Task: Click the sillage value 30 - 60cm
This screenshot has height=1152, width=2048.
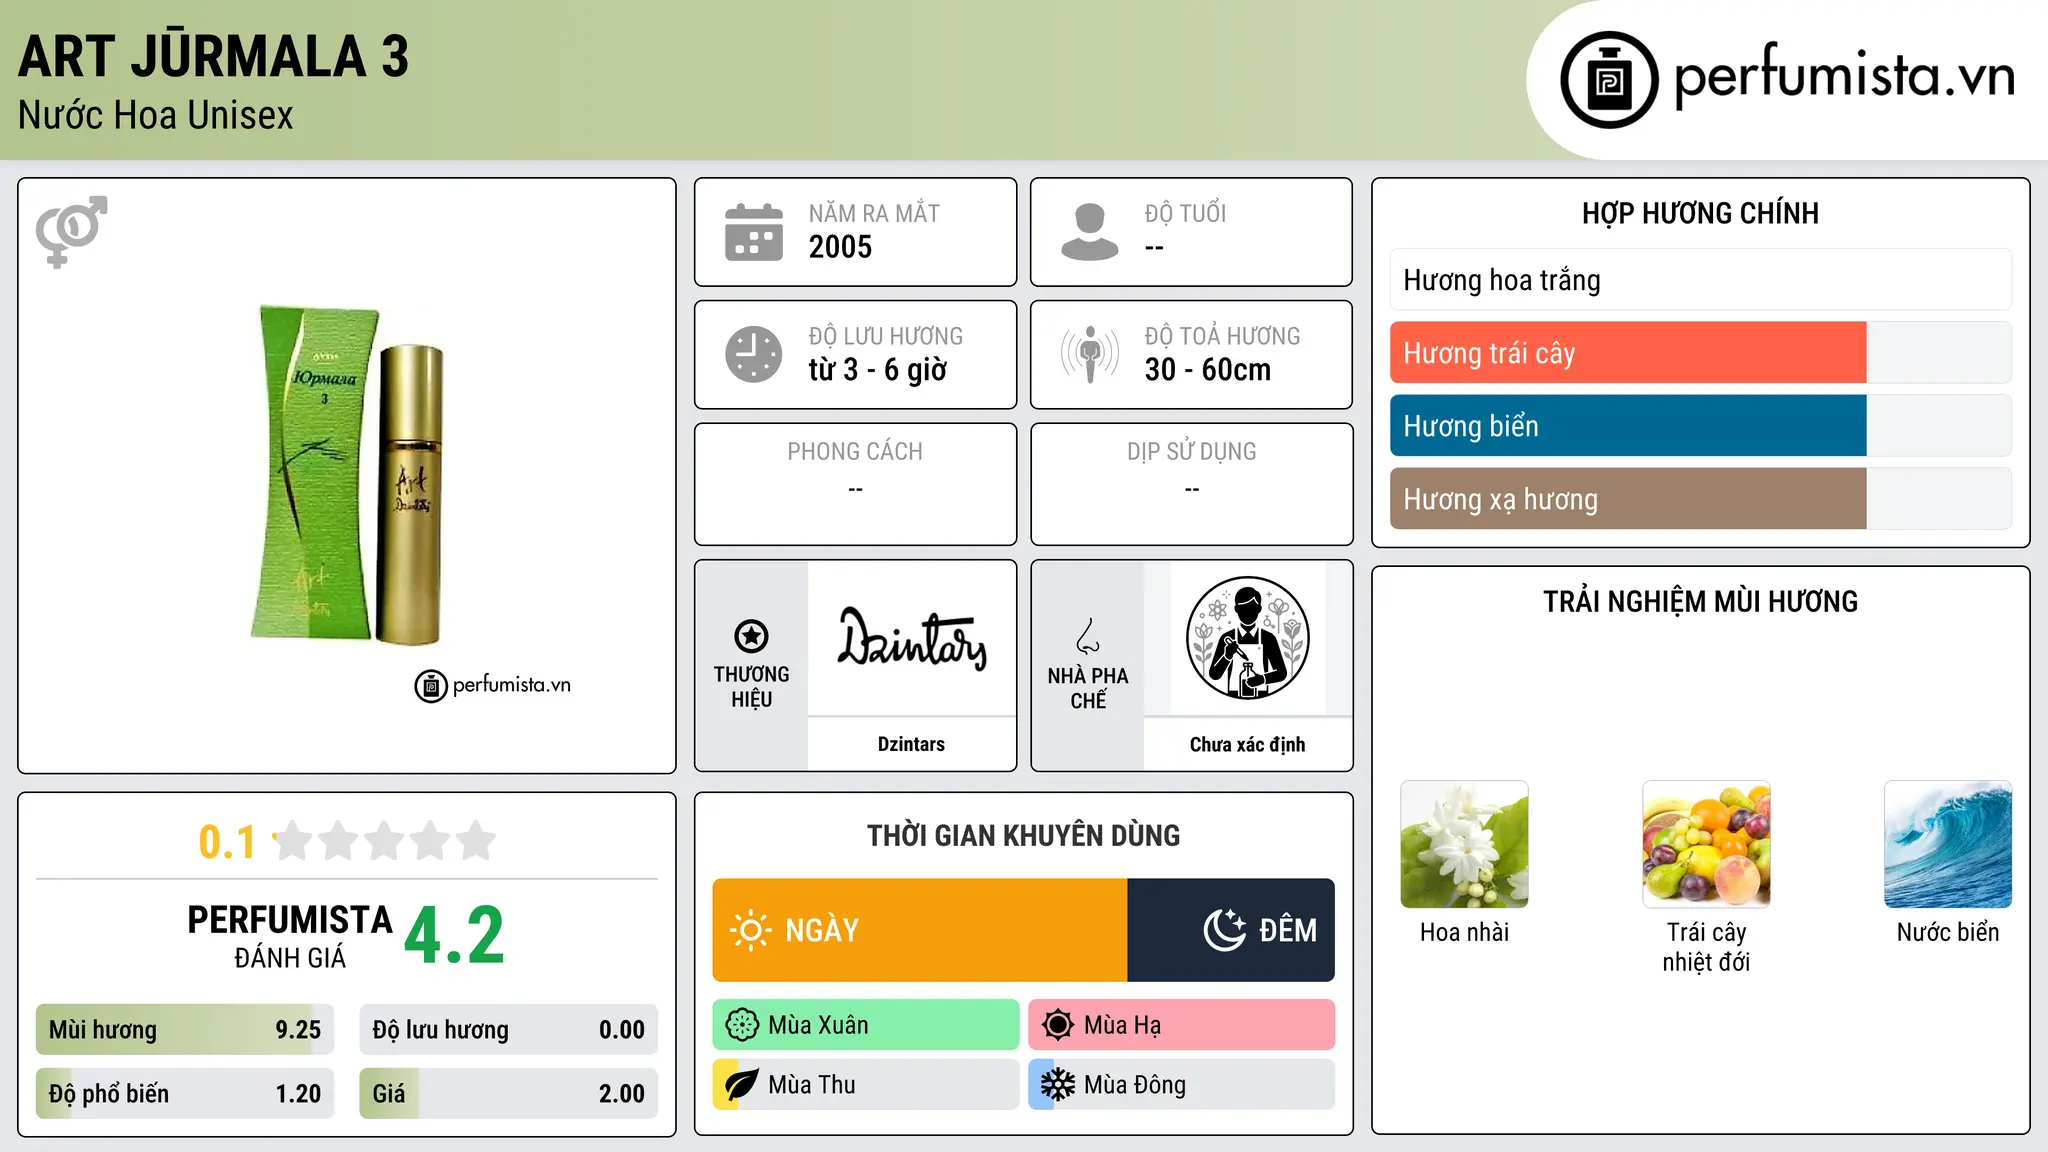Action: point(1208,370)
